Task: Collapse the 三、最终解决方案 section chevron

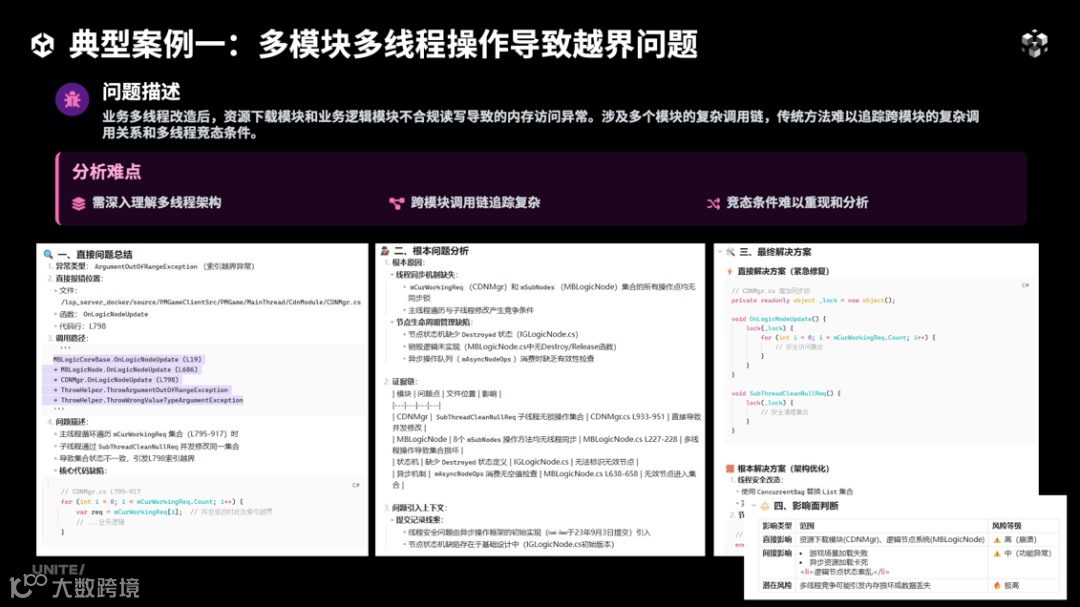Action: coord(720,251)
